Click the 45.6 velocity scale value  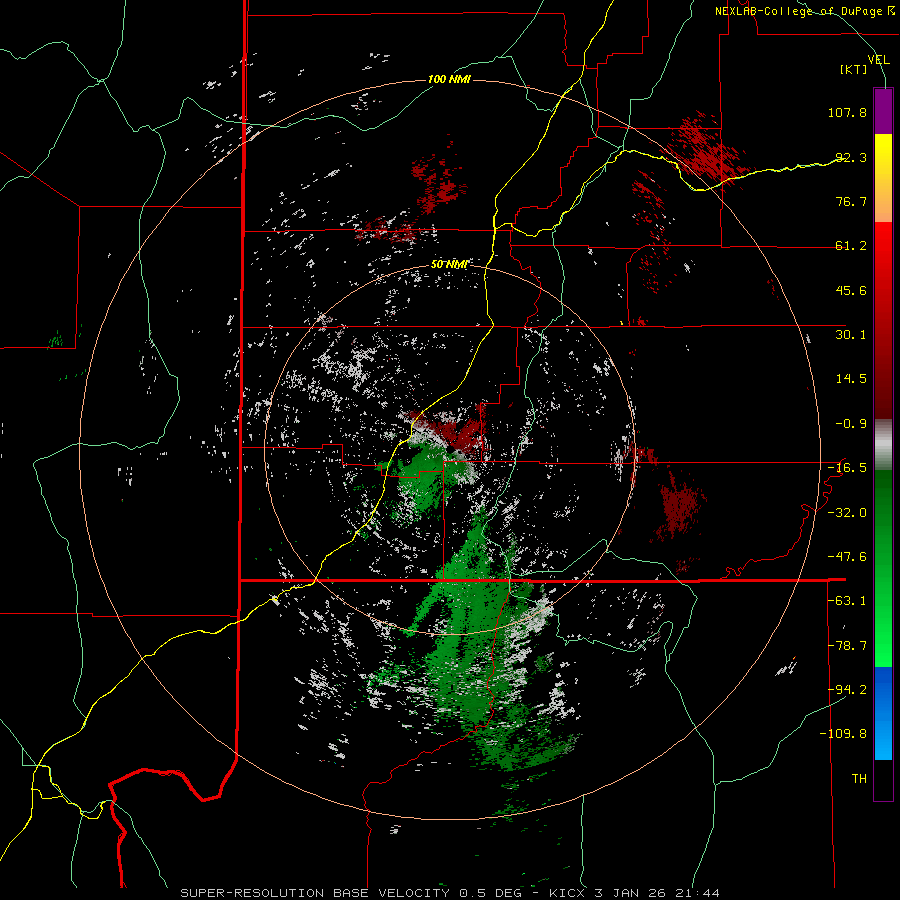pyautogui.click(x=851, y=290)
